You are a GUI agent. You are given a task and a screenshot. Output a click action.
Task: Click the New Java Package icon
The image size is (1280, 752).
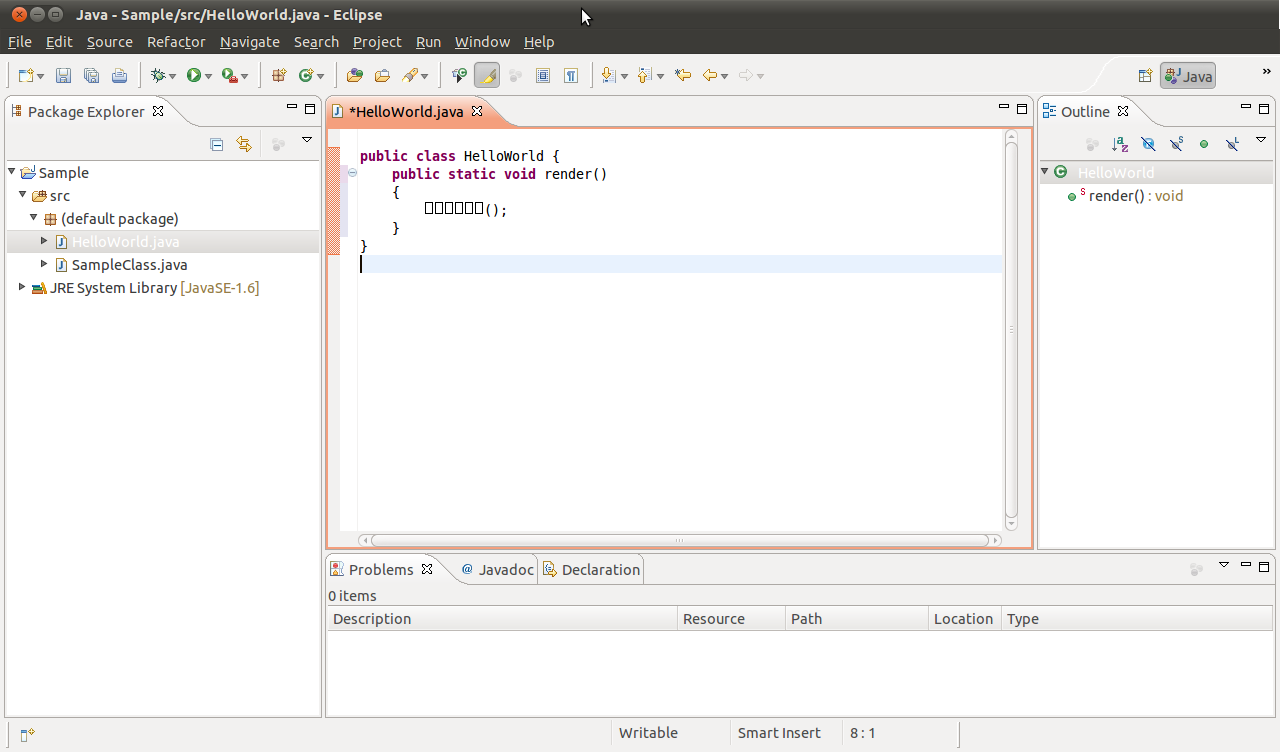pyautogui.click(x=279, y=76)
